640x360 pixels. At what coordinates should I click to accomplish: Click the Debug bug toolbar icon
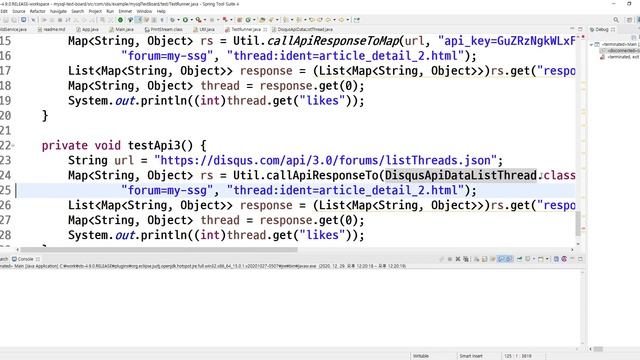click(x=172, y=20)
